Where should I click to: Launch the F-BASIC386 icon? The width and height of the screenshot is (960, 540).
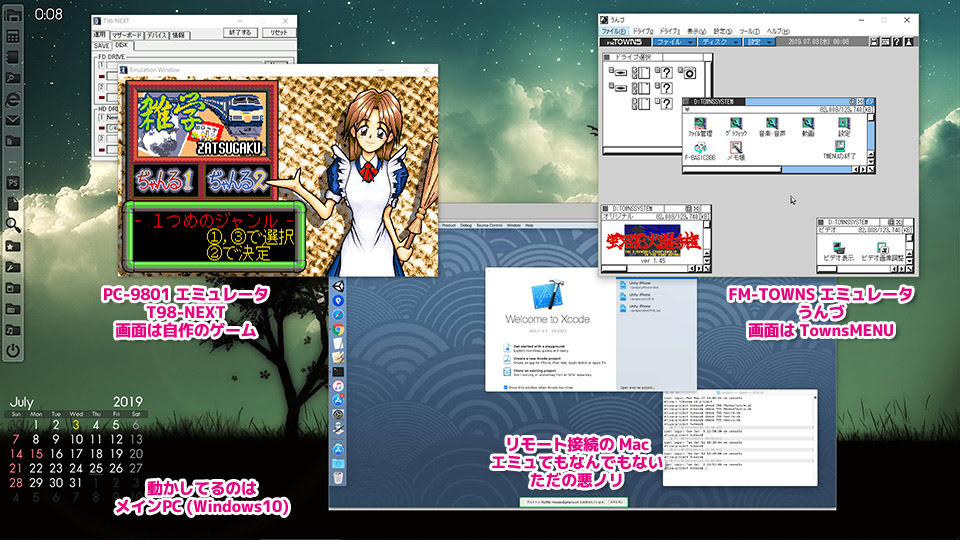point(699,151)
